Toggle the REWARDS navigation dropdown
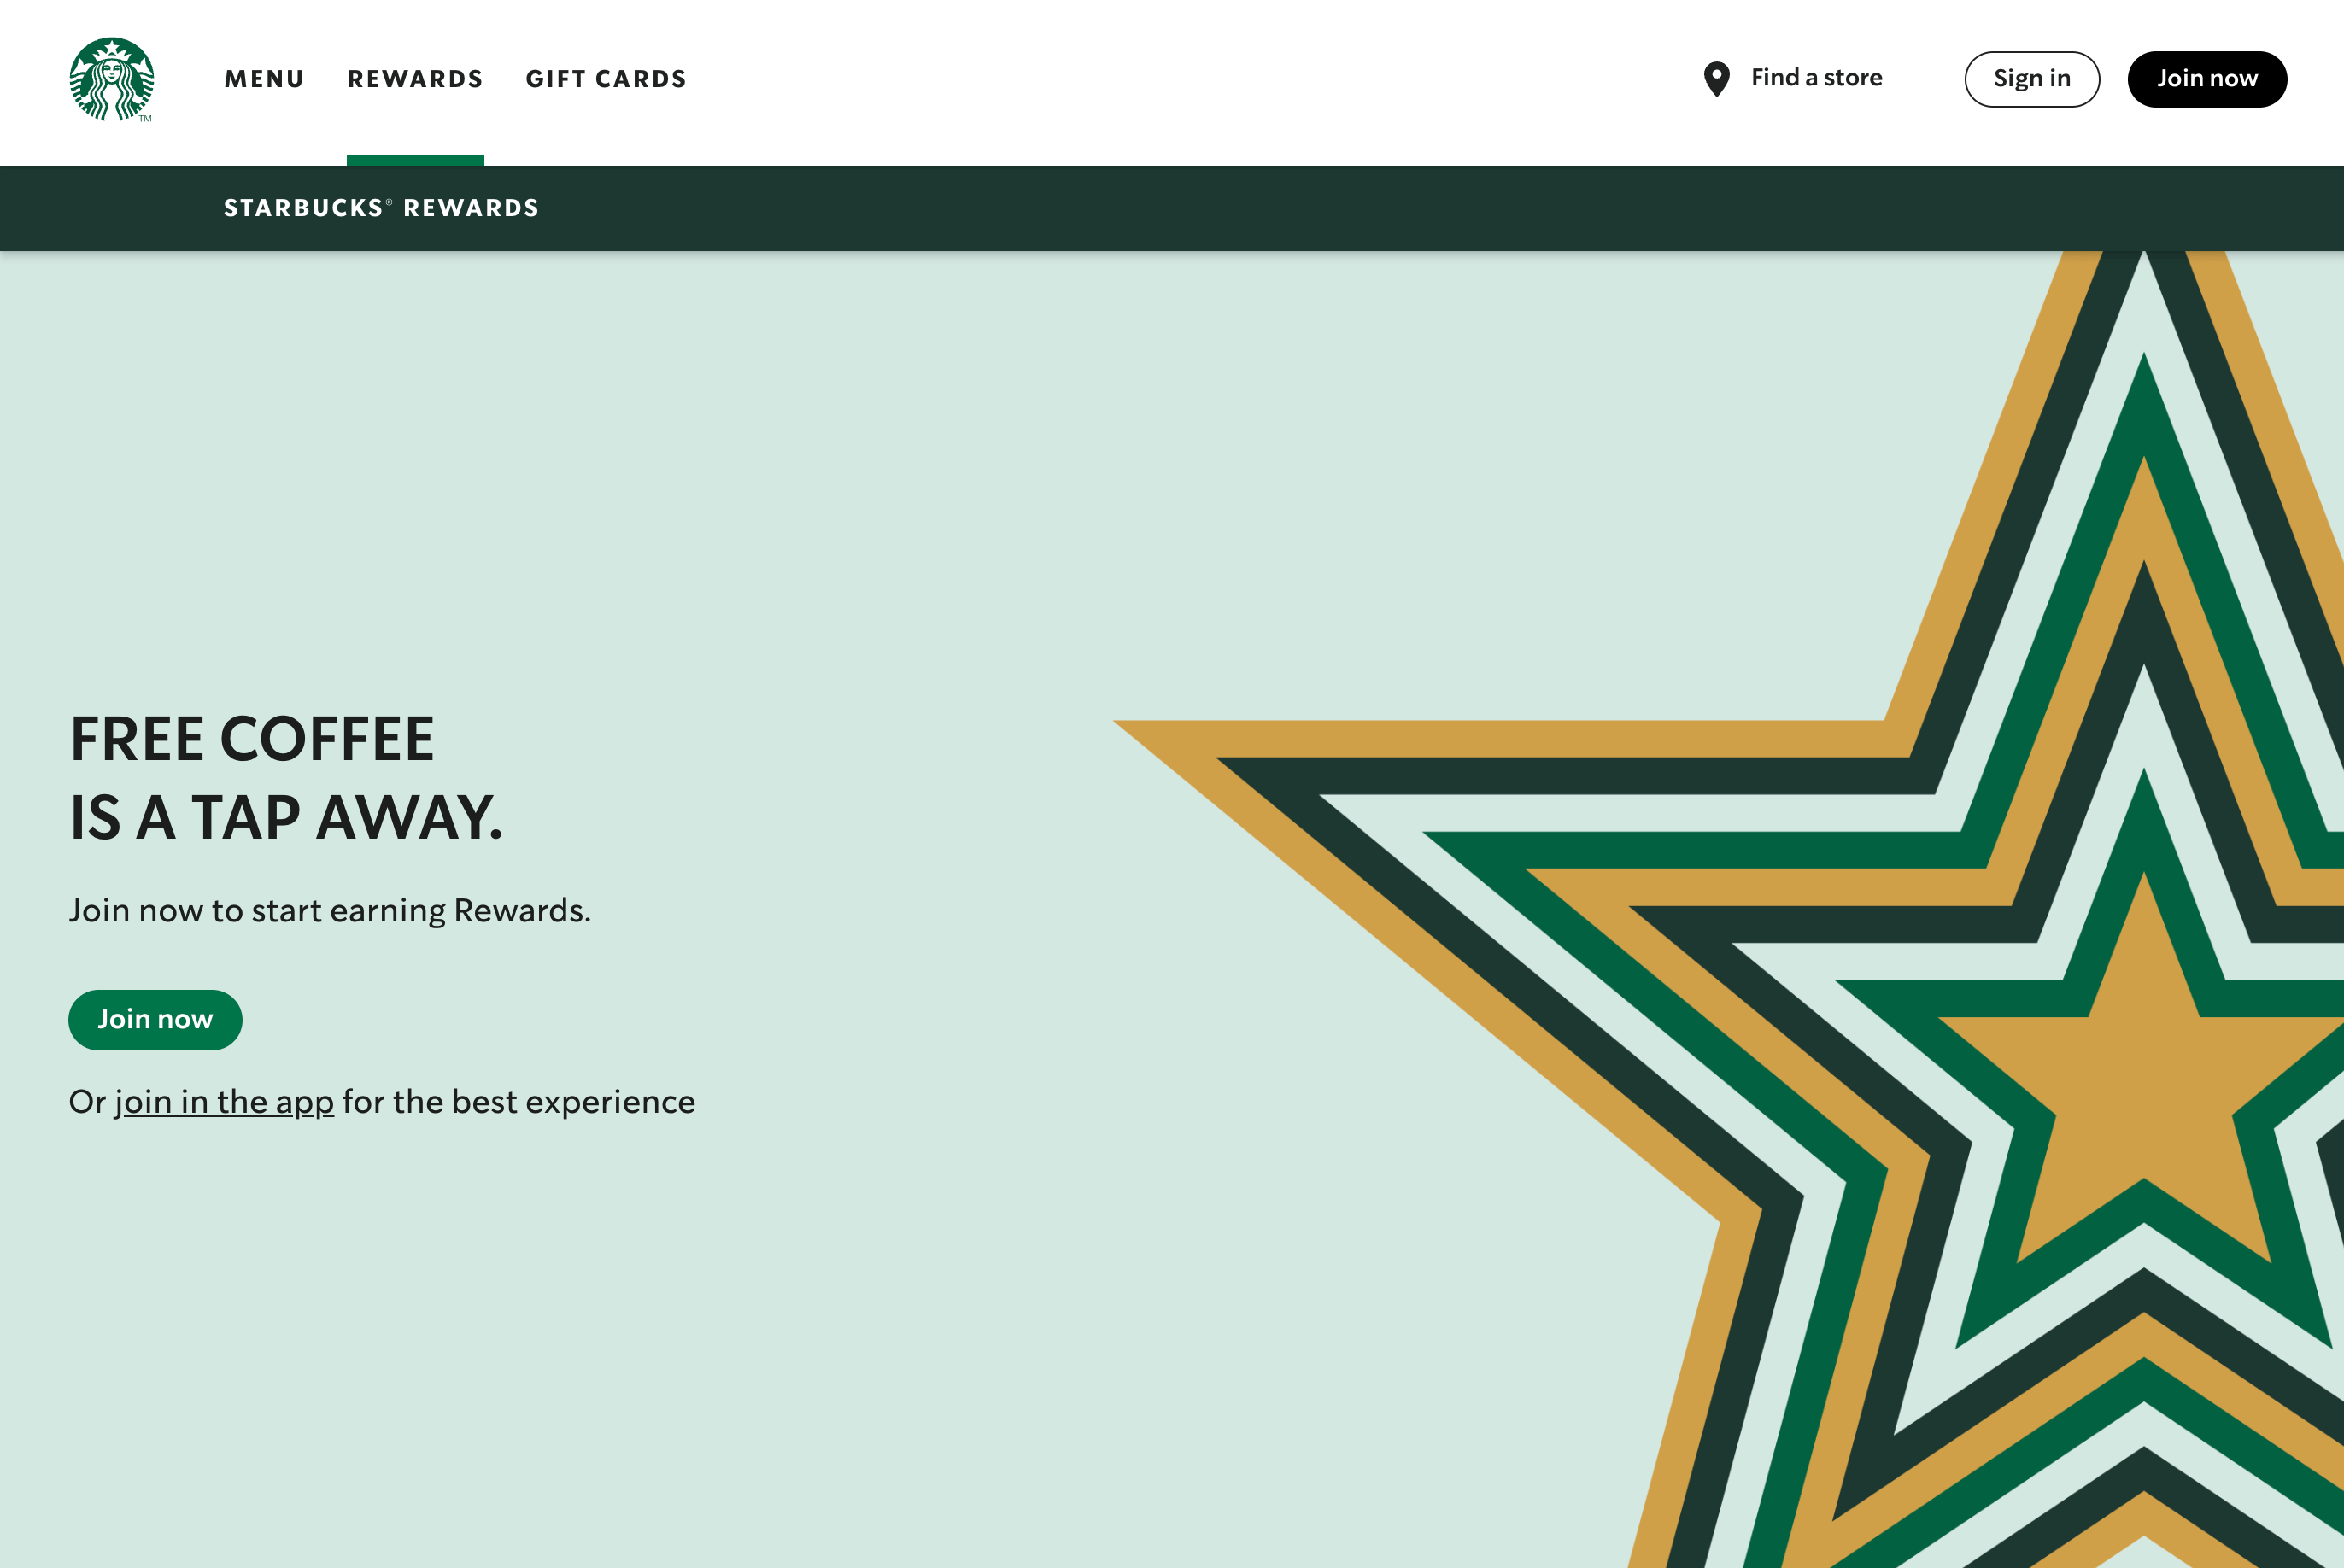Viewport: 2344px width, 1568px height. point(415,79)
